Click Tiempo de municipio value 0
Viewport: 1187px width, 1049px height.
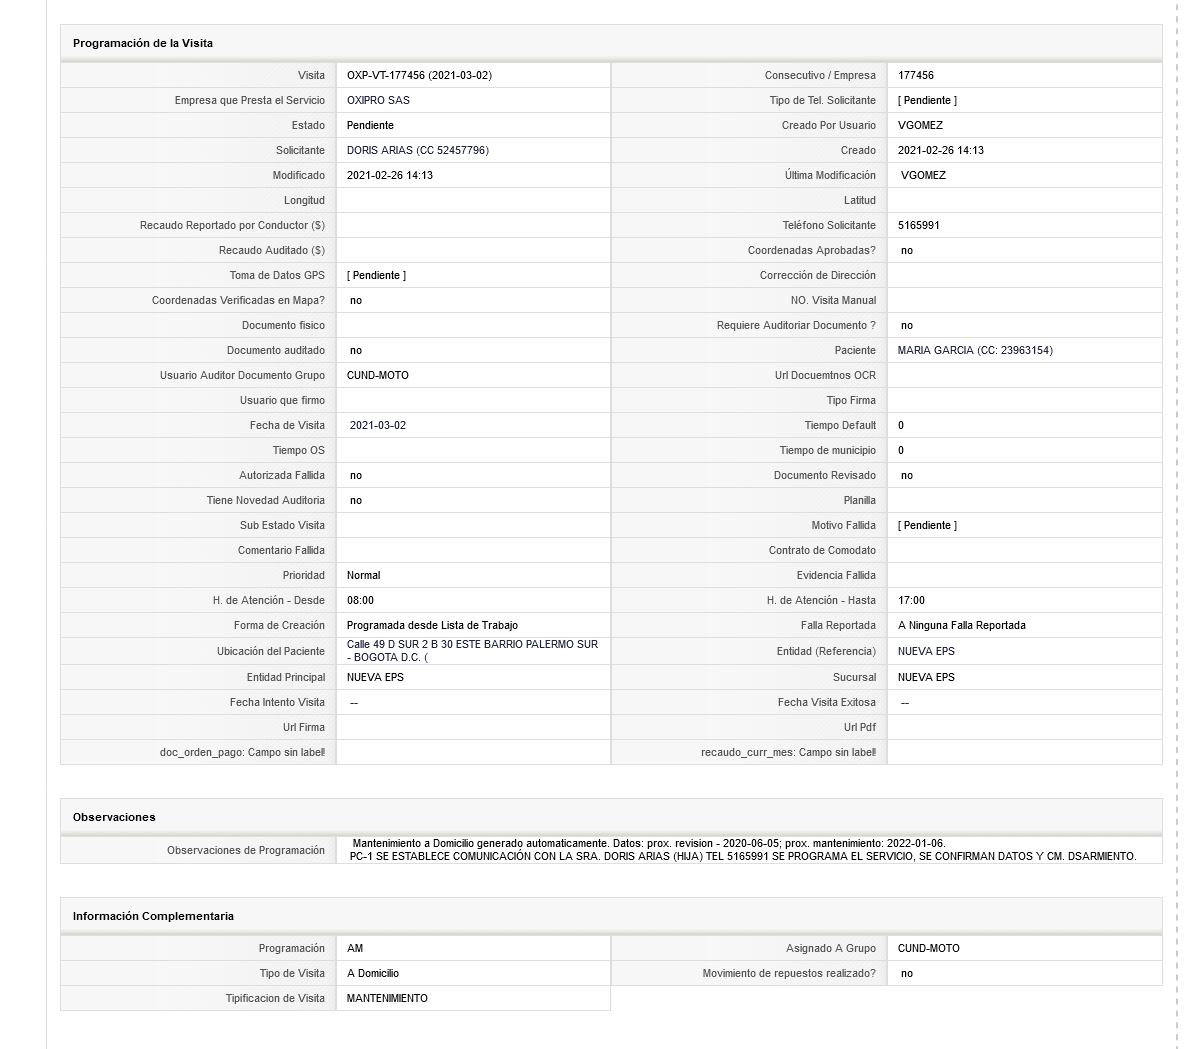(x=901, y=450)
